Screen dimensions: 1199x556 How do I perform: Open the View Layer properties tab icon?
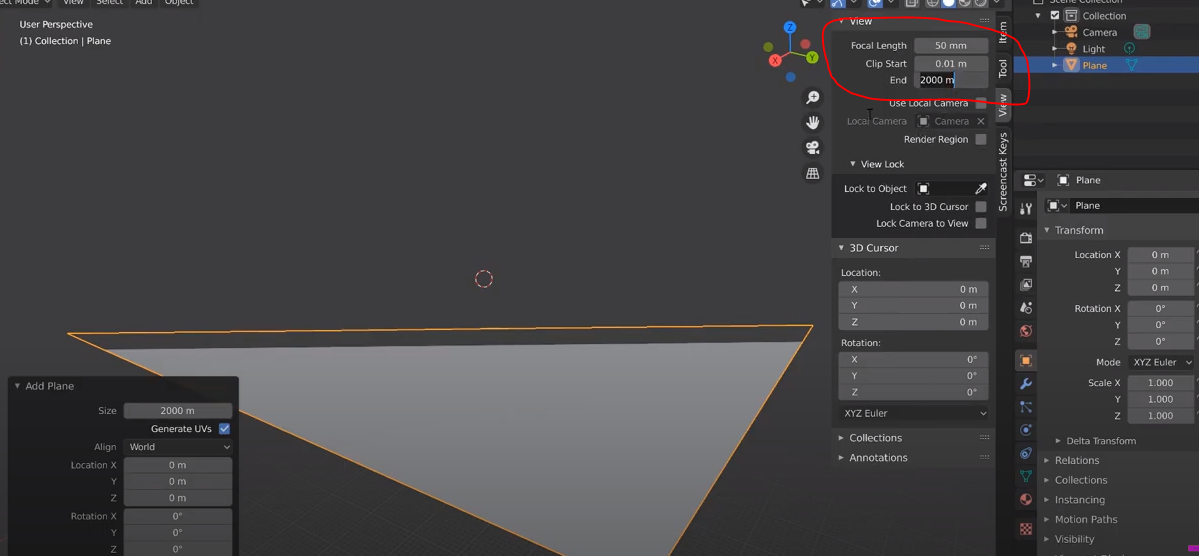(1026, 285)
